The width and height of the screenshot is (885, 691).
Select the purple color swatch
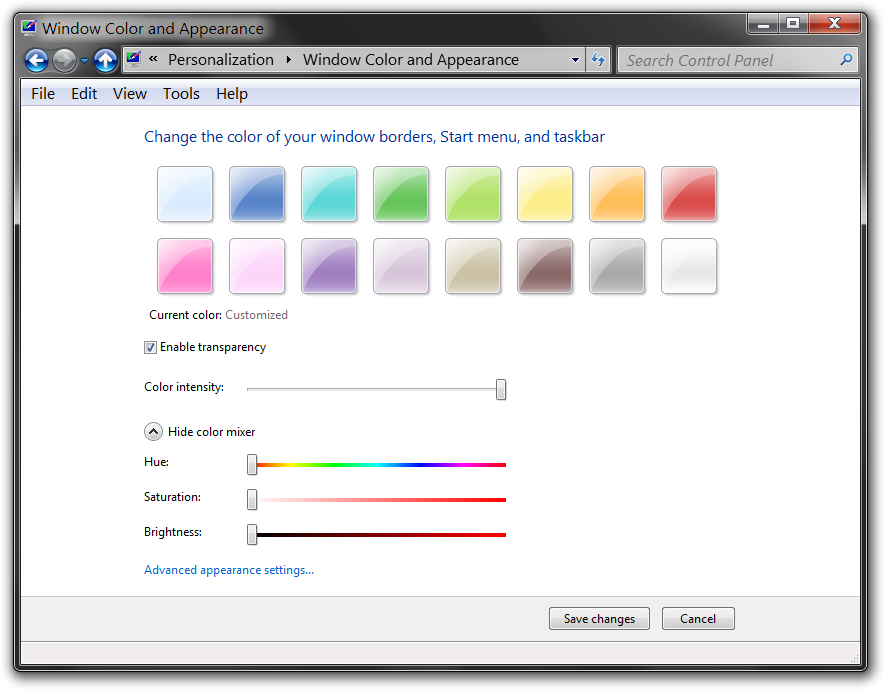coord(329,266)
